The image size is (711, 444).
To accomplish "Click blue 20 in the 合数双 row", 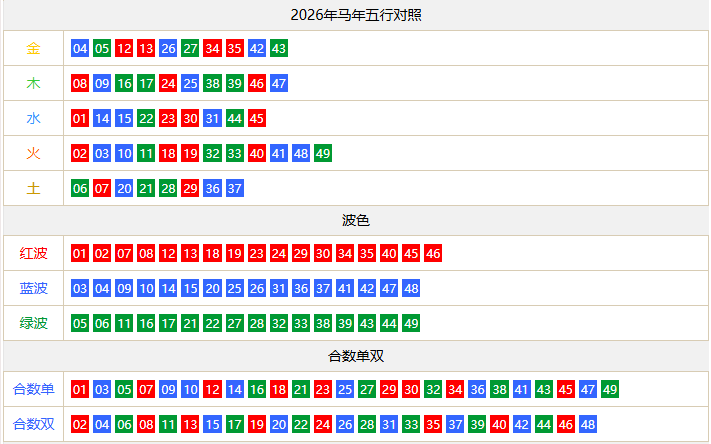I will (x=279, y=424).
